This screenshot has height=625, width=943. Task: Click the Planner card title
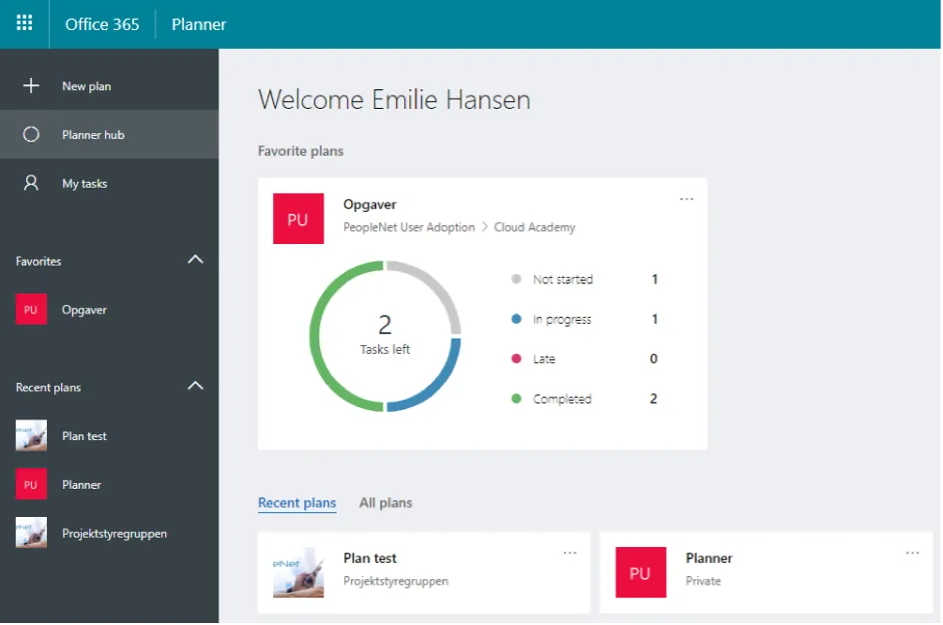(x=709, y=558)
